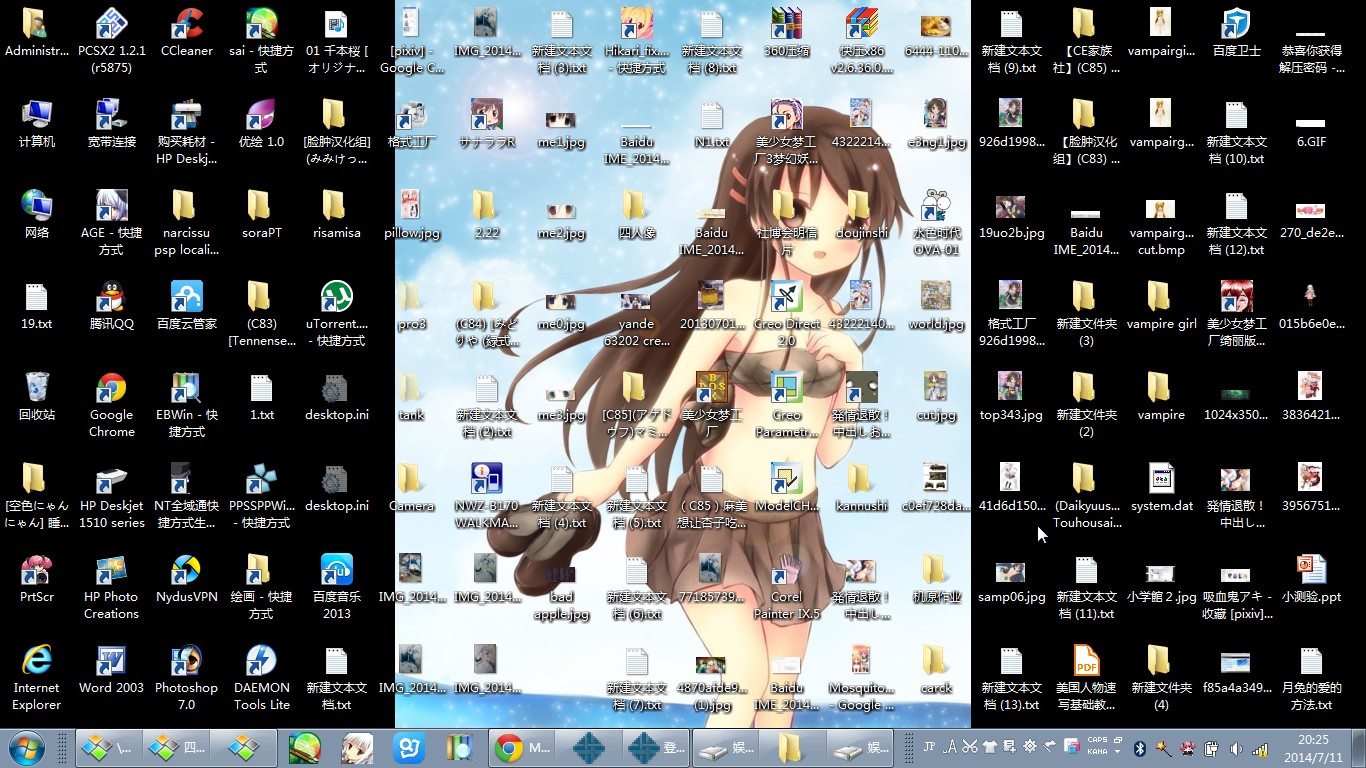The image size is (1366, 768).
Task: Open the 小测验.ppt presentation file
Action: [x=1311, y=569]
